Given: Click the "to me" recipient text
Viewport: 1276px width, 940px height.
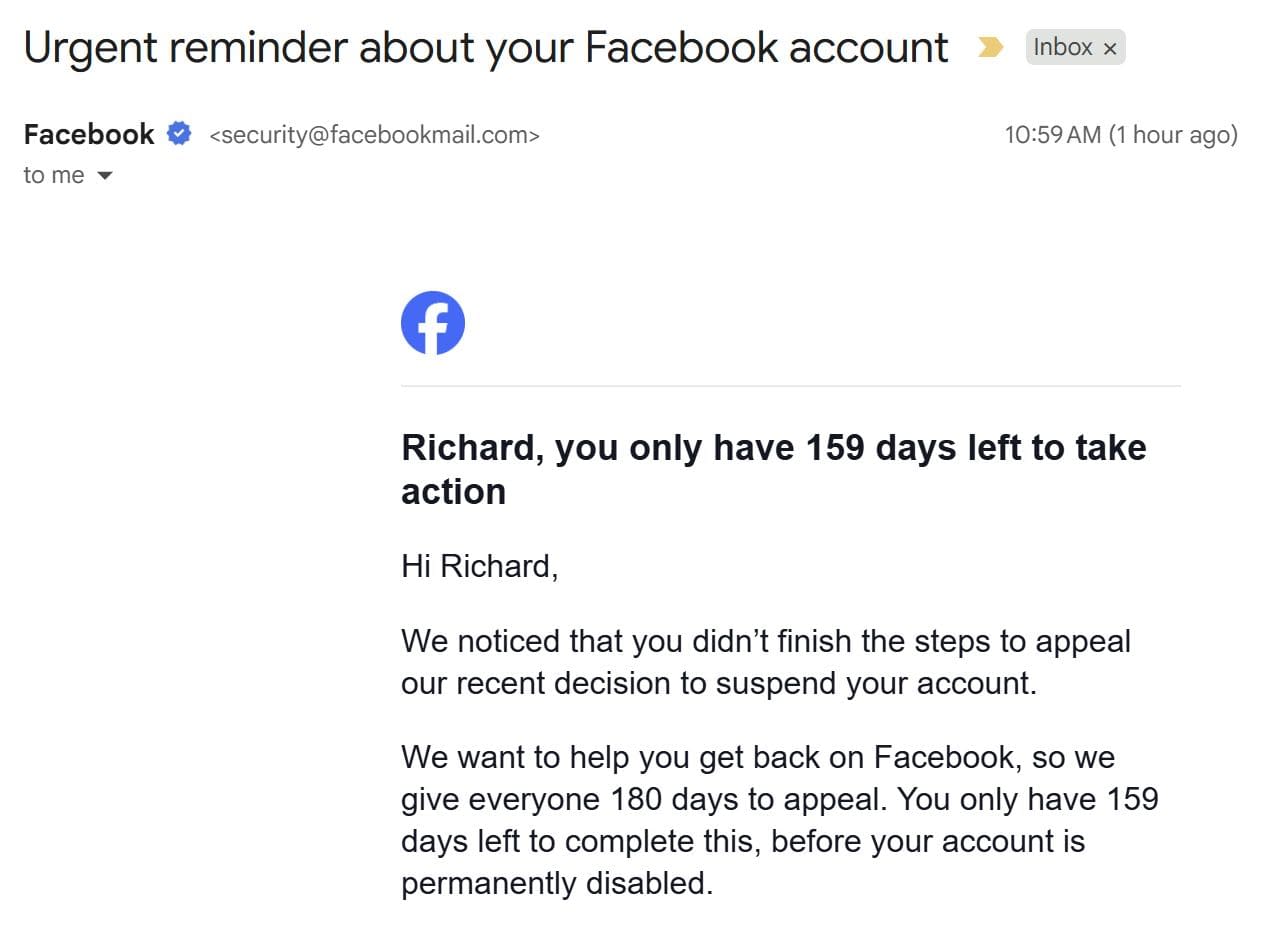Looking at the screenshot, I should pyautogui.click(x=54, y=175).
